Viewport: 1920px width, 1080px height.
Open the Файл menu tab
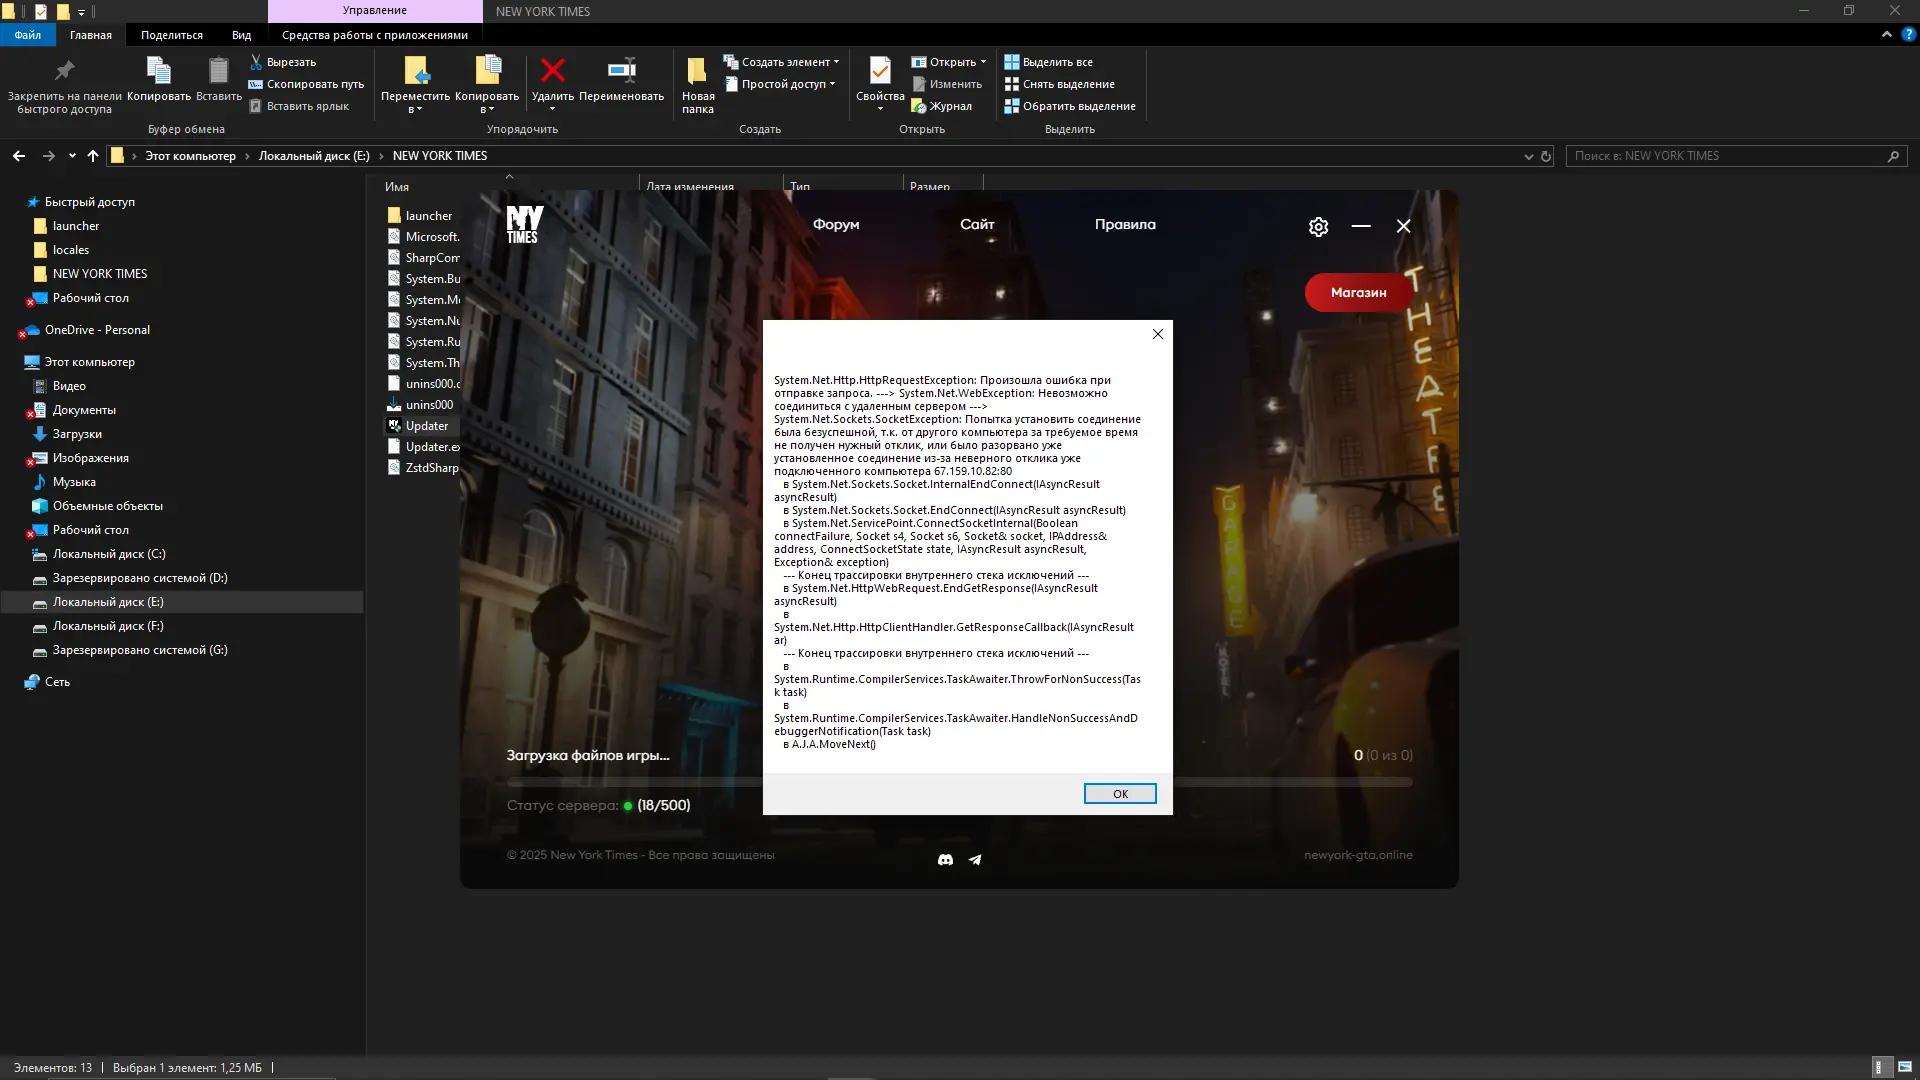[x=27, y=35]
